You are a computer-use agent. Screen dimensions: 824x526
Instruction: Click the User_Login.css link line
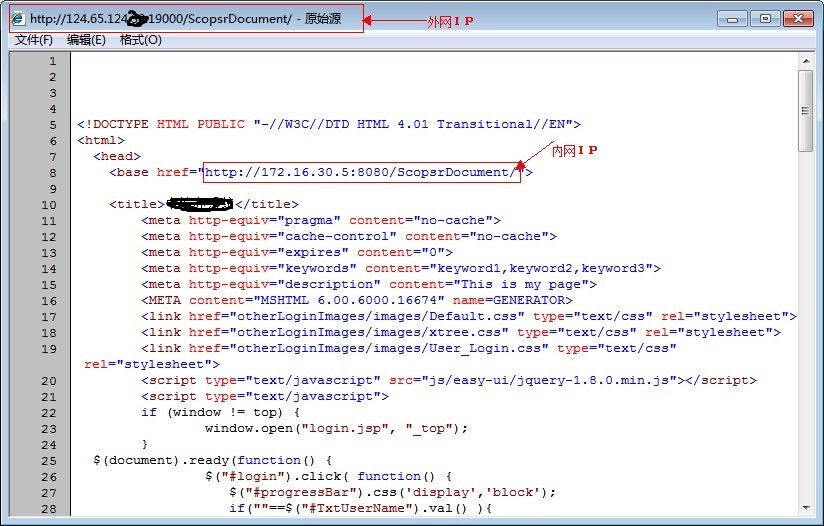pyautogui.click(x=409, y=348)
